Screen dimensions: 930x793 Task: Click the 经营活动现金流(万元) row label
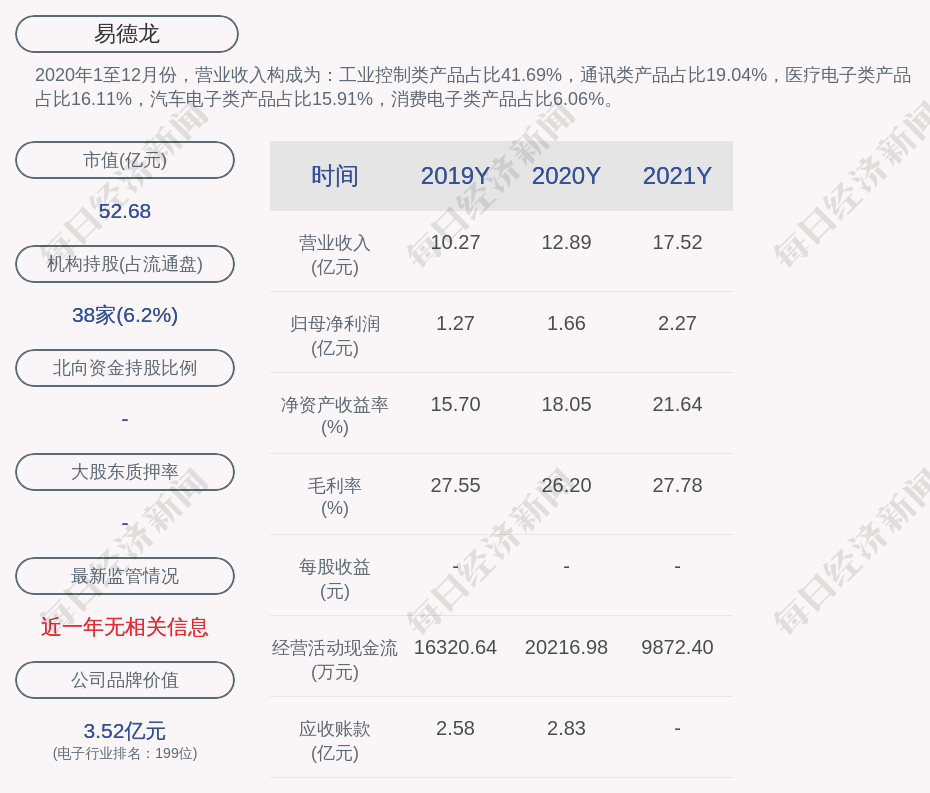pyautogui.click(x=335, y=660)
